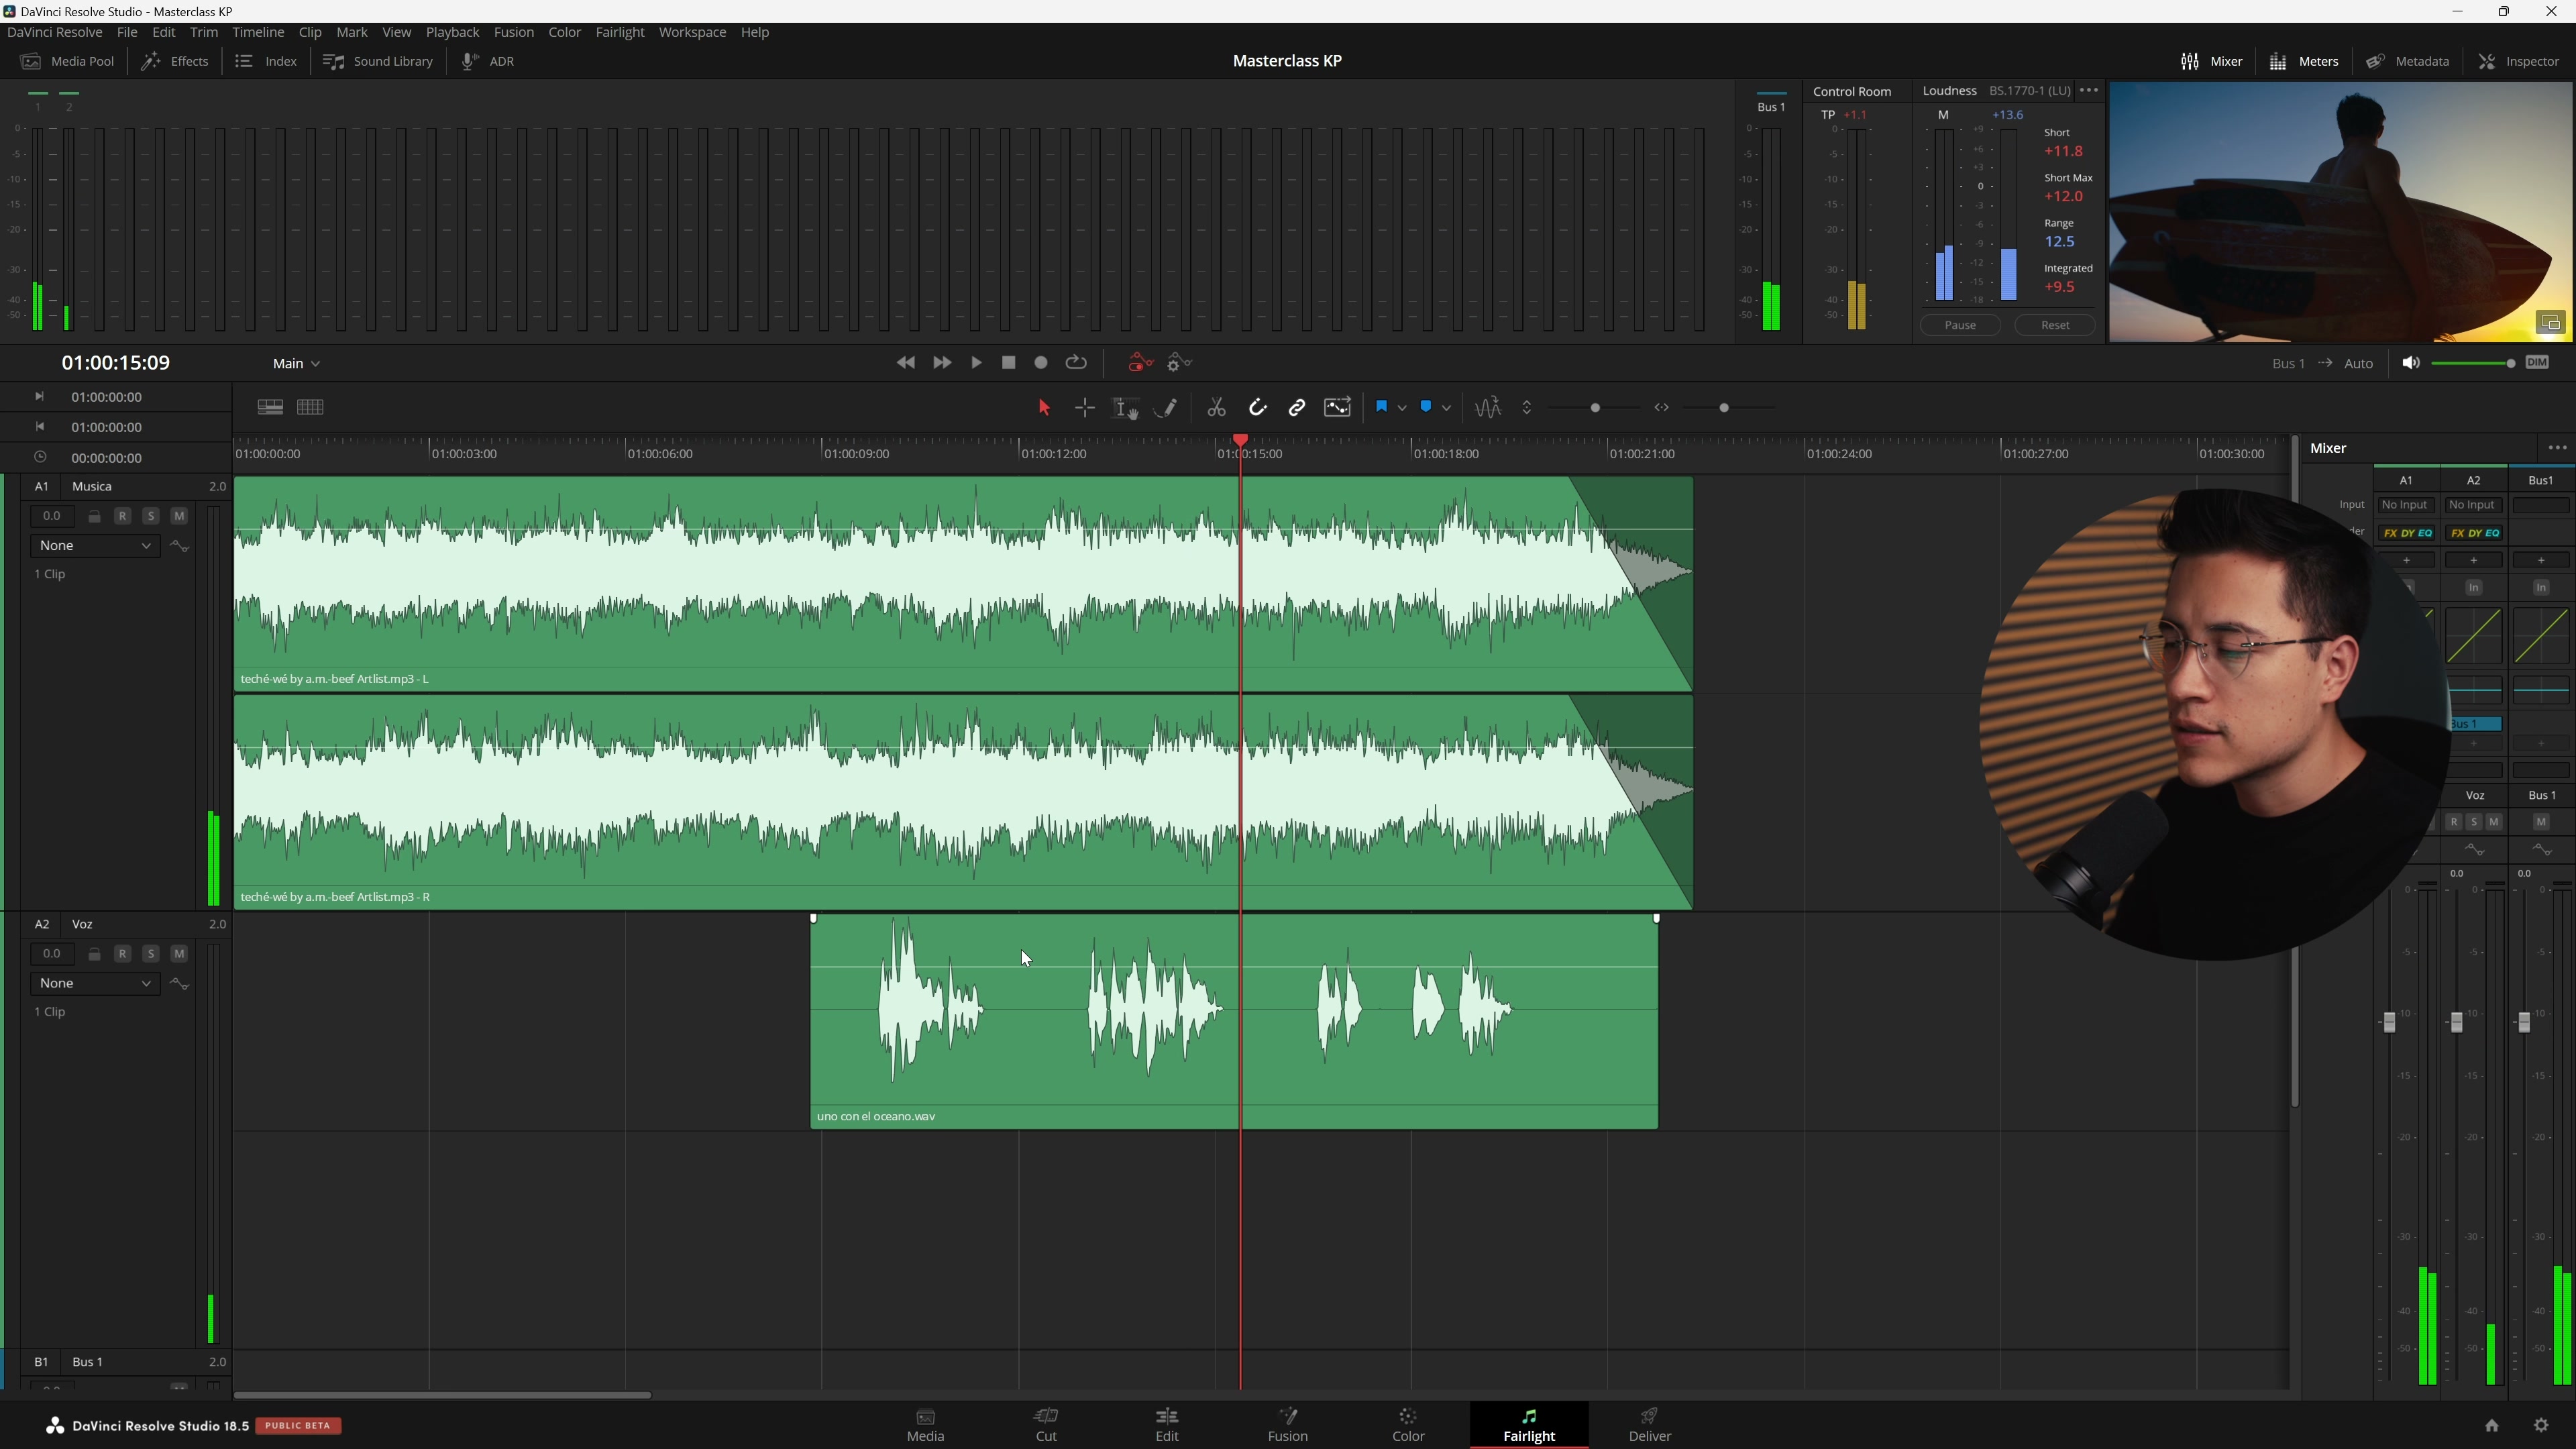Click the automation curve toolbar icon
This screenshot has width=2576, height=1449.
(1338, 407)
